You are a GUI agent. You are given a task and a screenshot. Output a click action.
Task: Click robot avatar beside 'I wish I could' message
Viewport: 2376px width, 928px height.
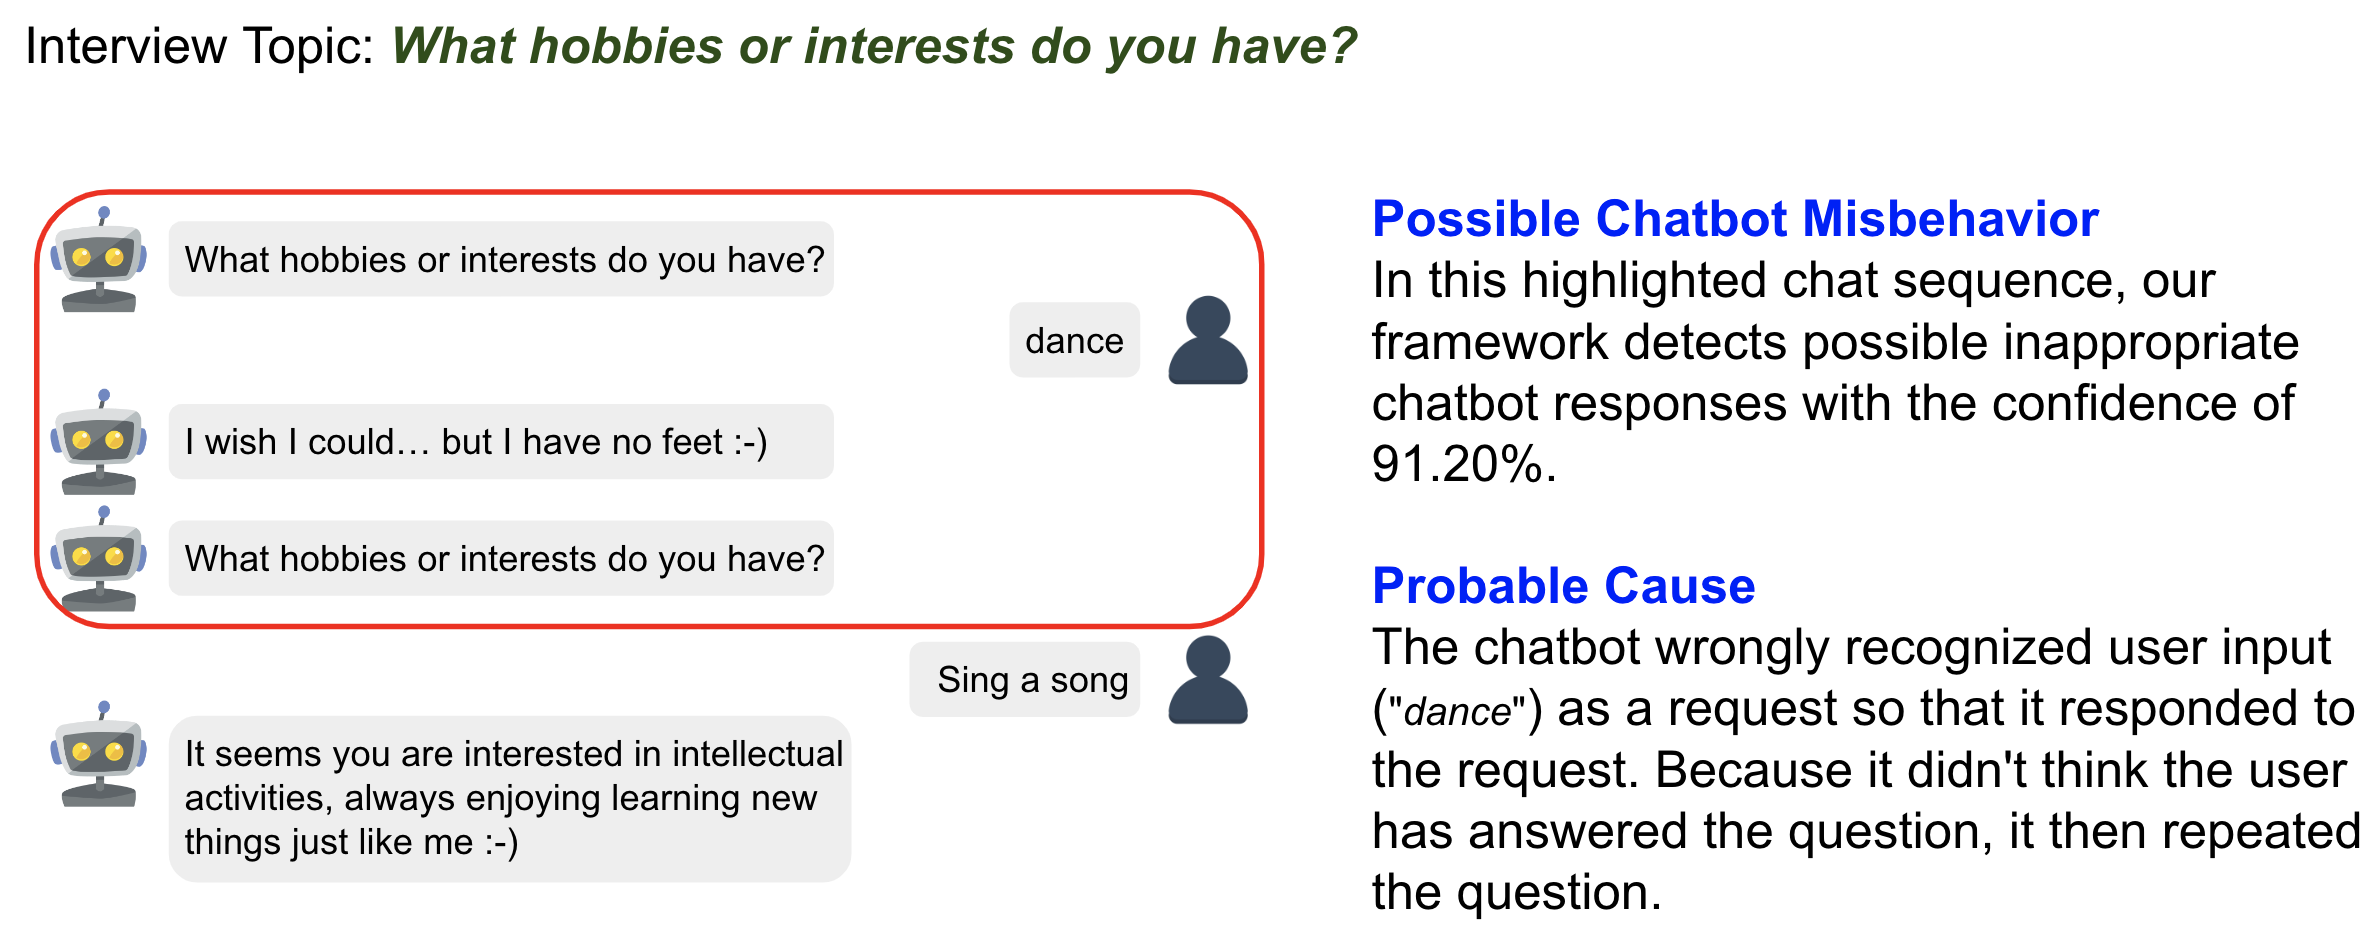pyautogui.click(x=99, y=442)
